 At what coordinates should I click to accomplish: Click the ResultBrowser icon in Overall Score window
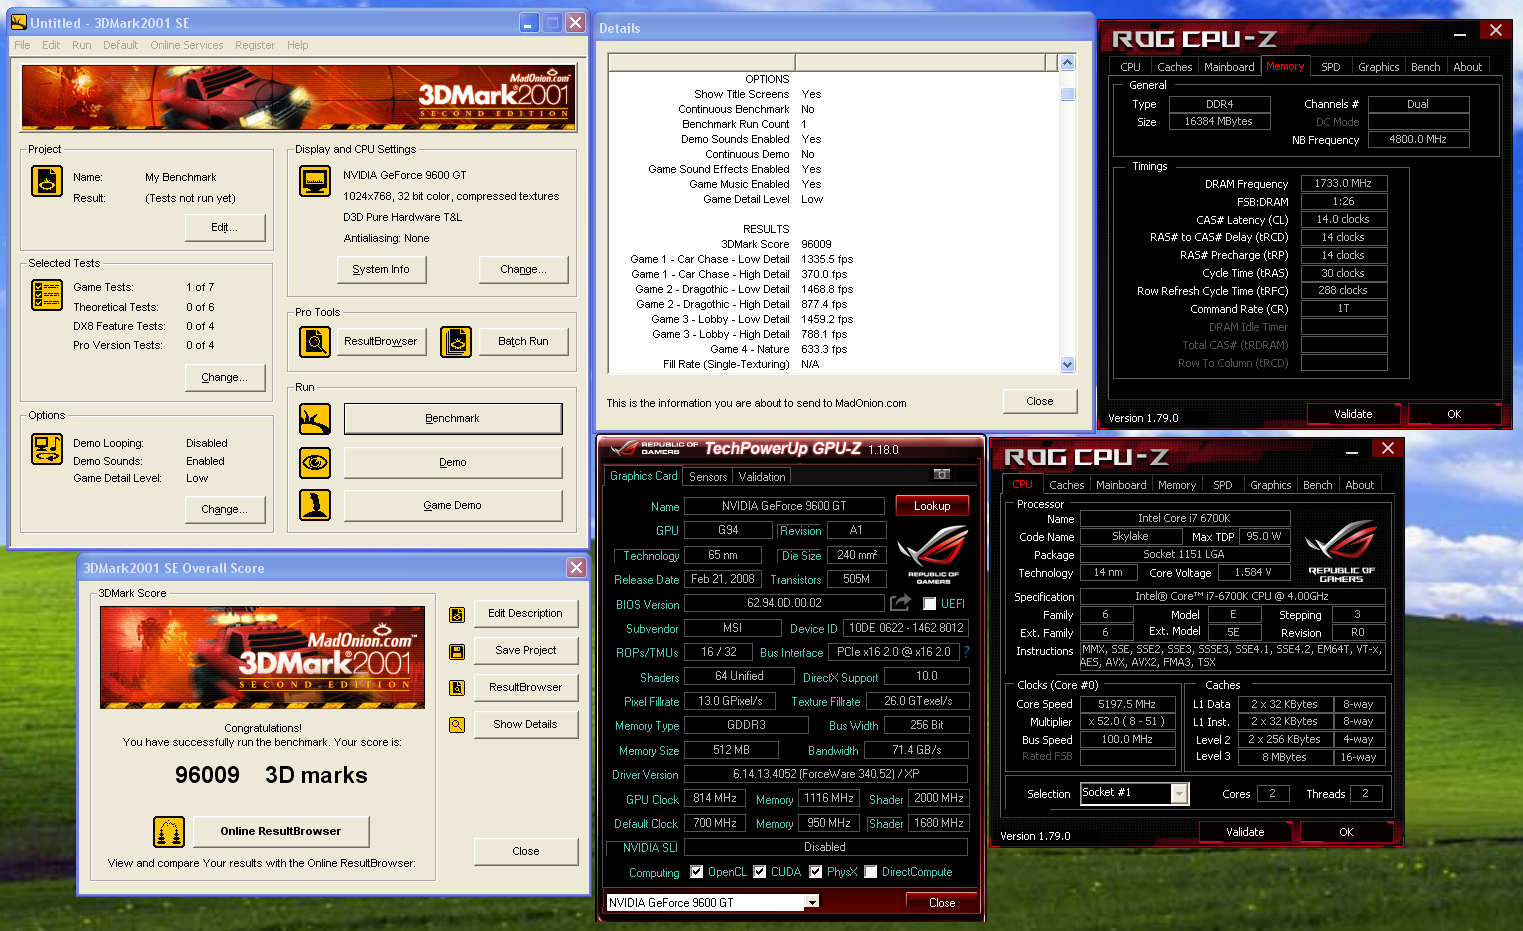click(x=457, y=688)
